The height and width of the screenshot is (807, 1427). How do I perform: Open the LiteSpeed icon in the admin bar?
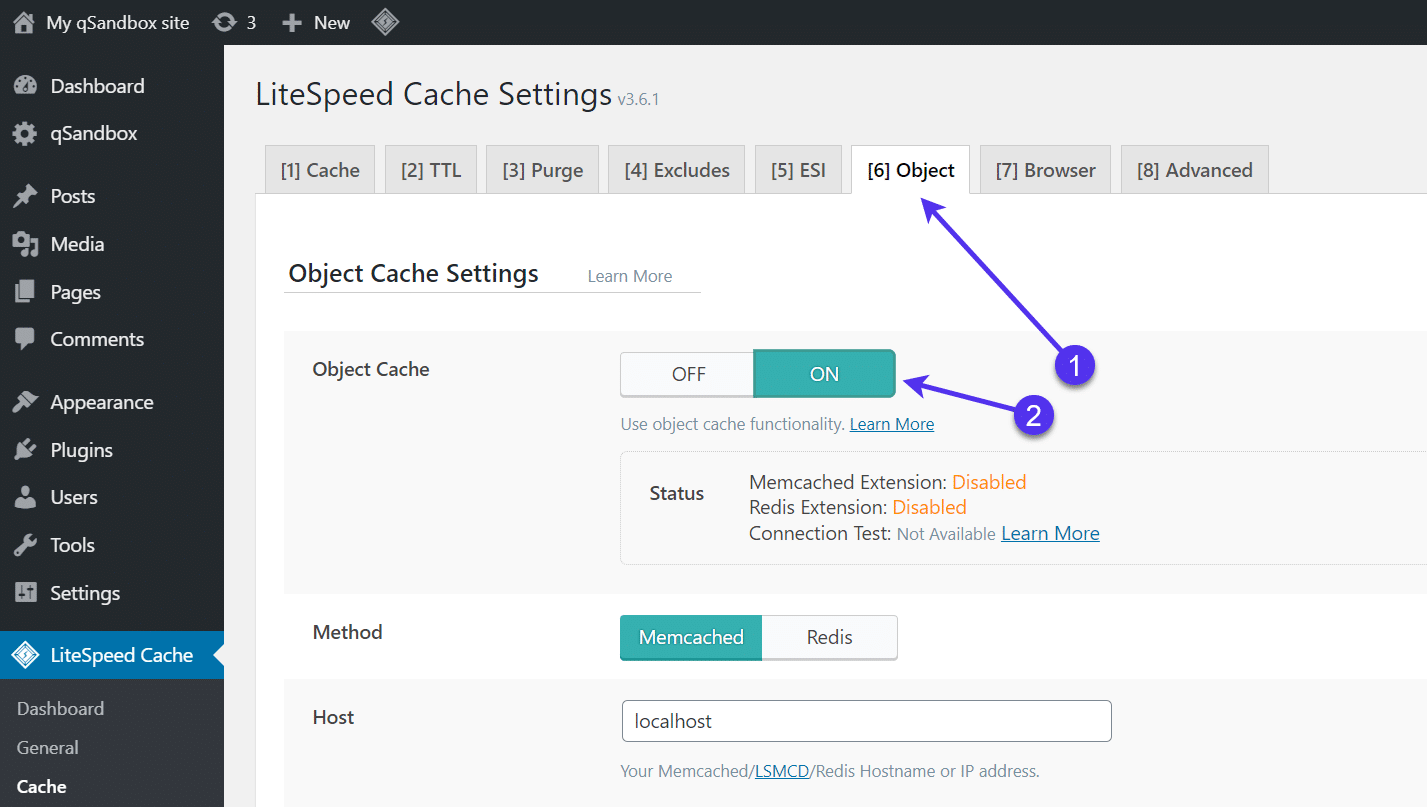pos(385,21)
